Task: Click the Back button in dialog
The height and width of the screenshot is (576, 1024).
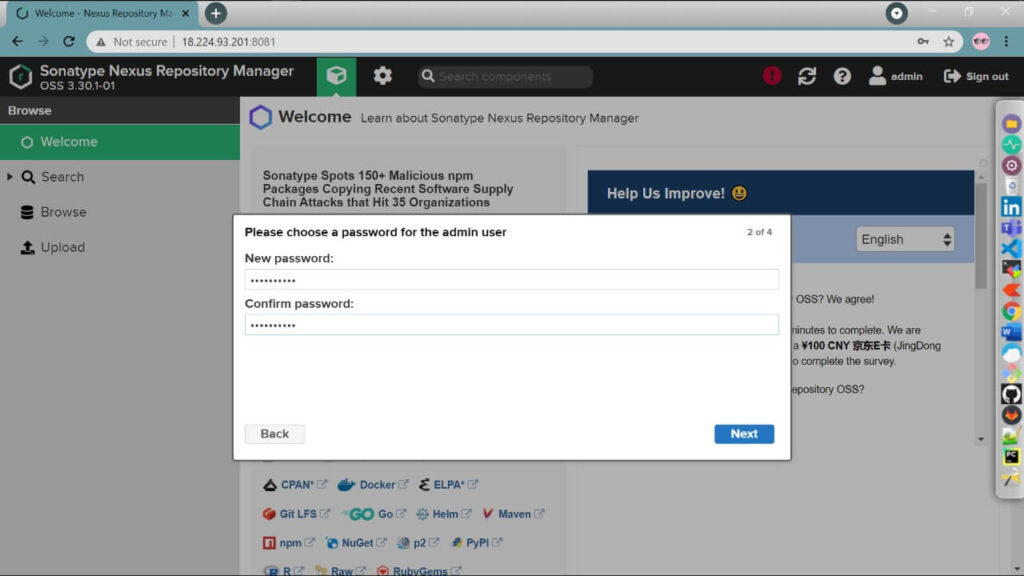Action: tap(274, 434)
